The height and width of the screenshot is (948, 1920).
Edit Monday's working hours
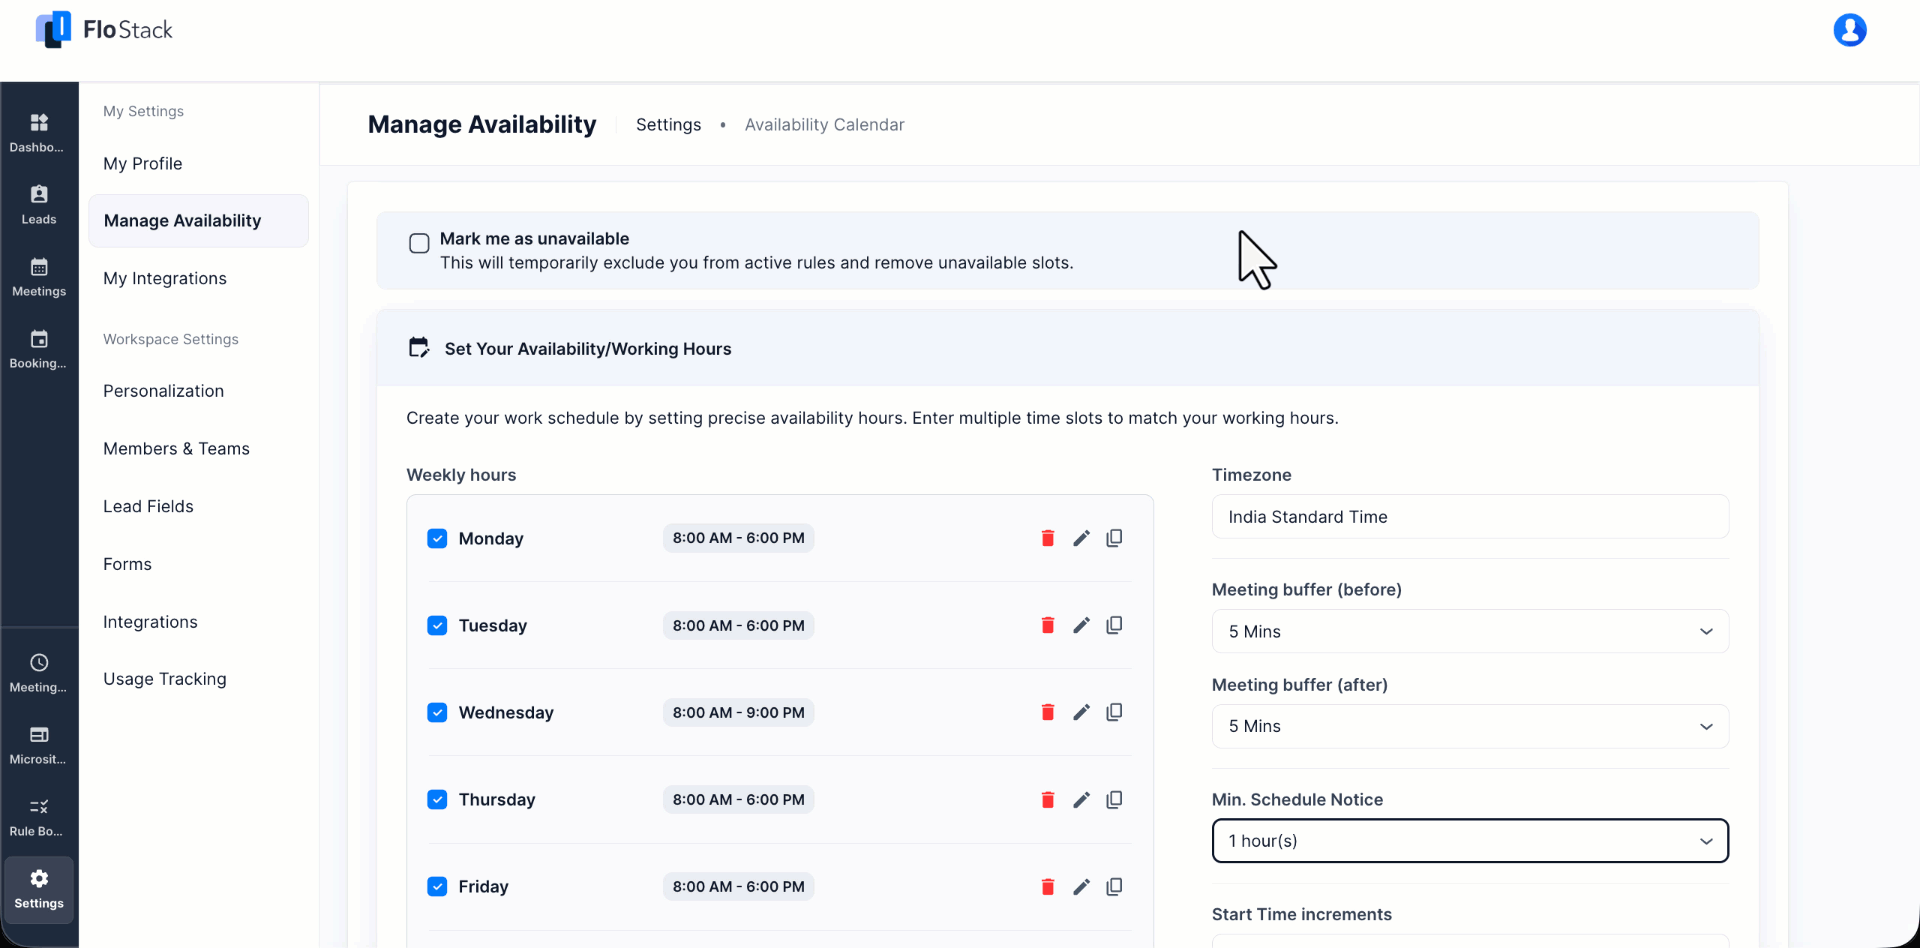(x=1081, y=538)
